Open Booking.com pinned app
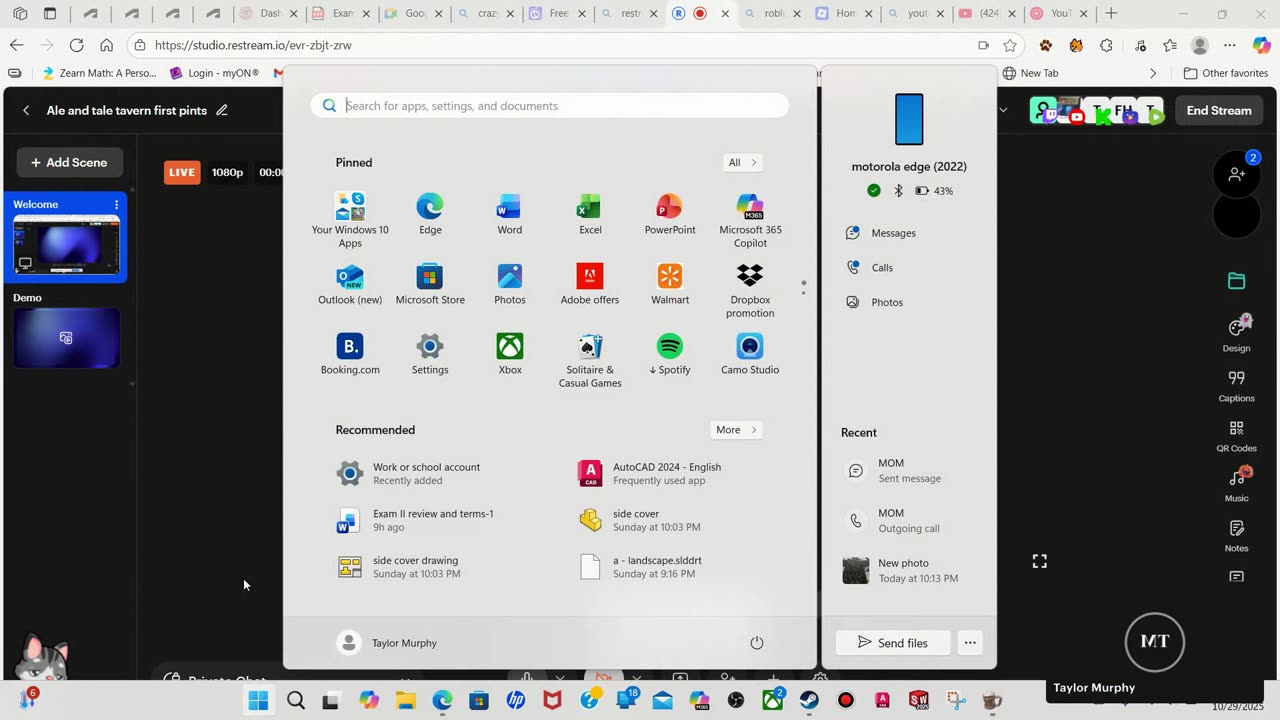Screen dimensions: 1280x720 coord(350,354)
